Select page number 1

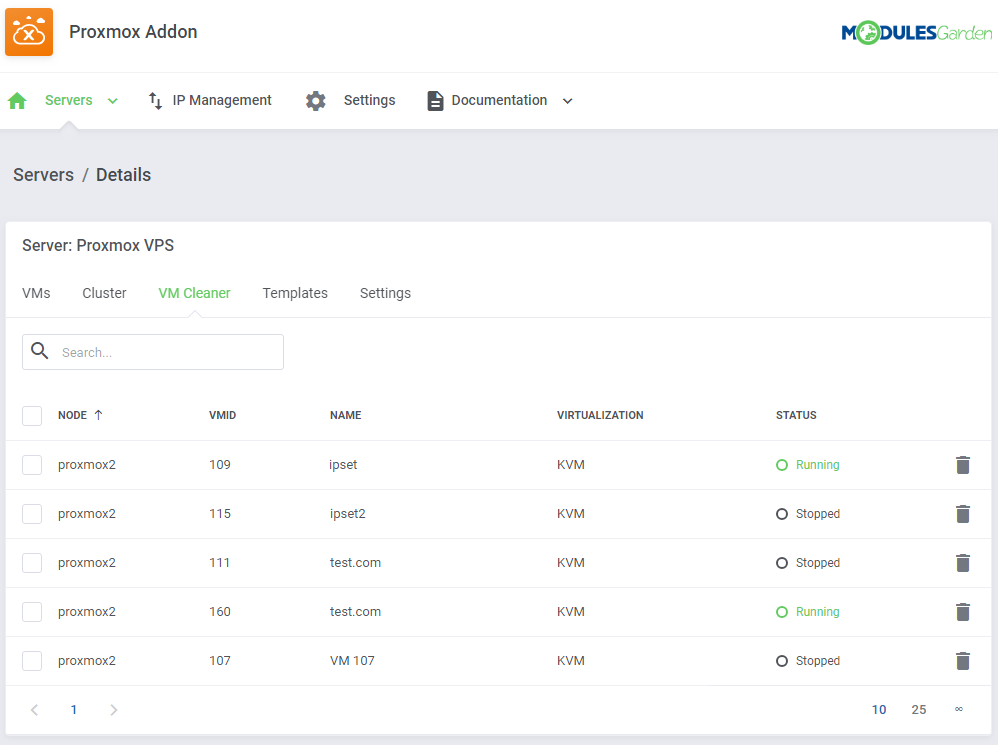tap(74, 710)
